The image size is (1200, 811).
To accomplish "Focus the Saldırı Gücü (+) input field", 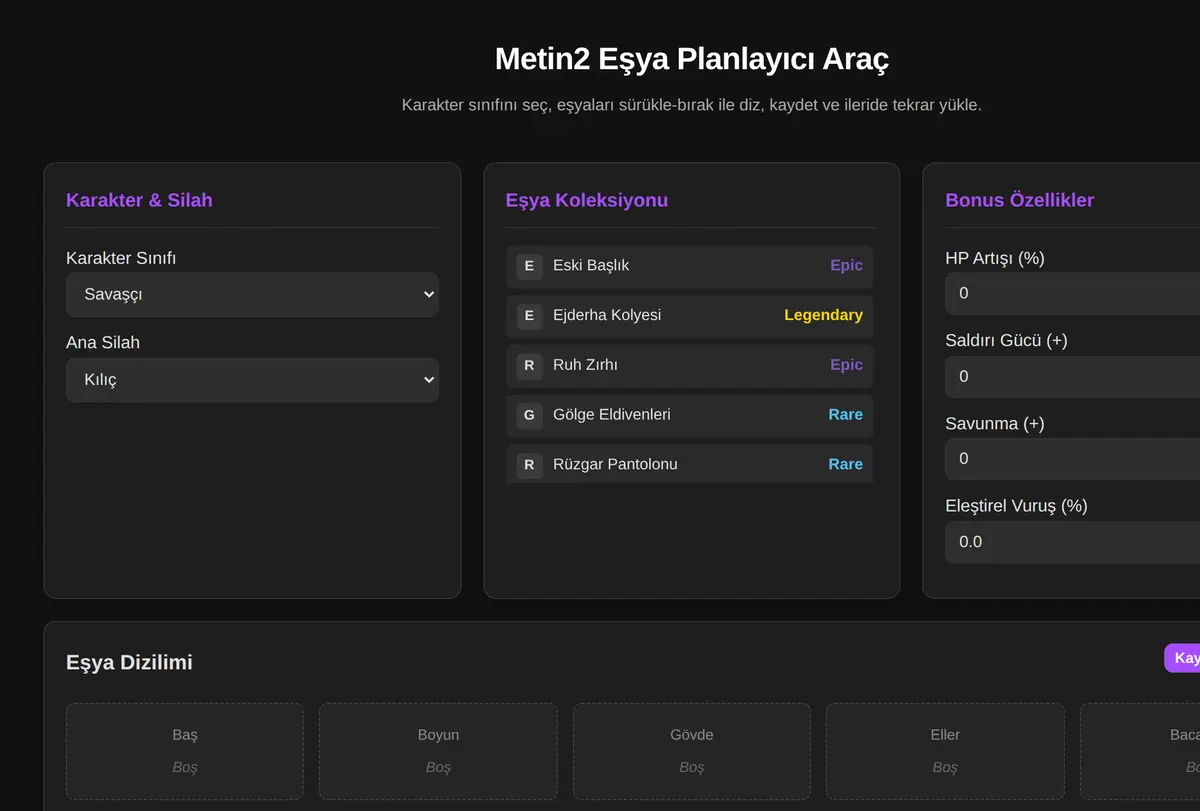I will coord(1072,376).
